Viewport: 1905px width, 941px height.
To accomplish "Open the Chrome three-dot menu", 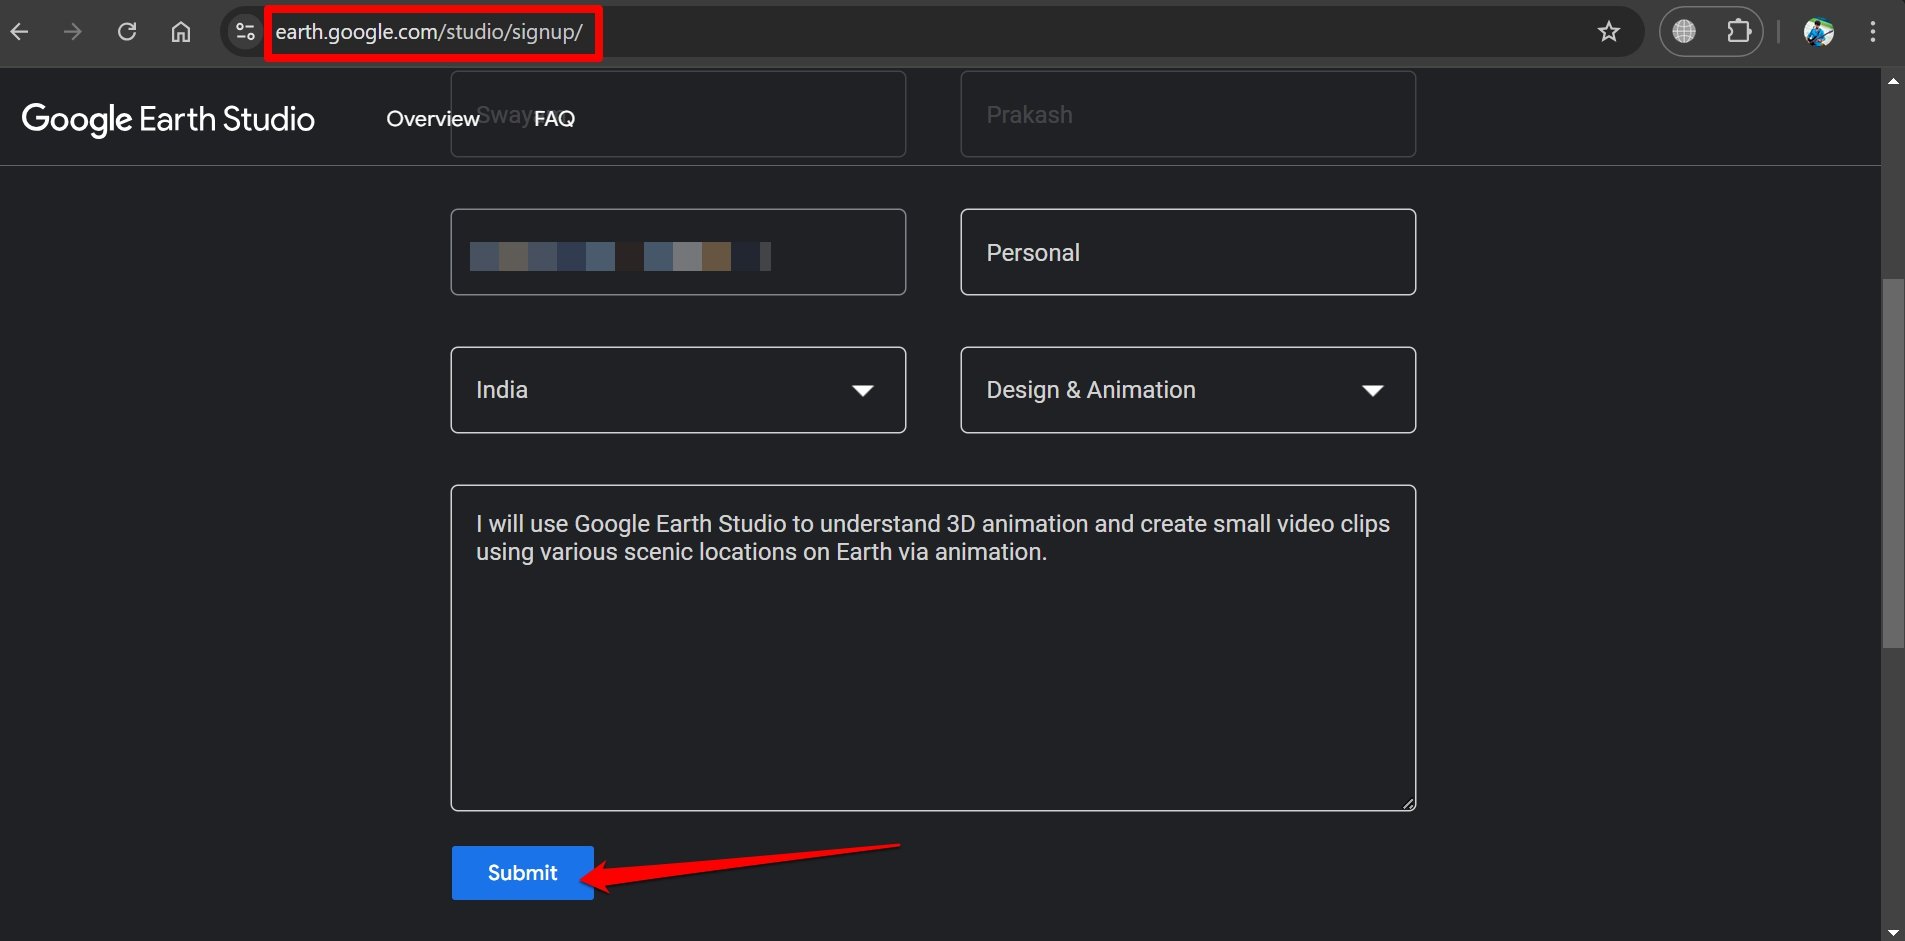I will [1873, 32].
